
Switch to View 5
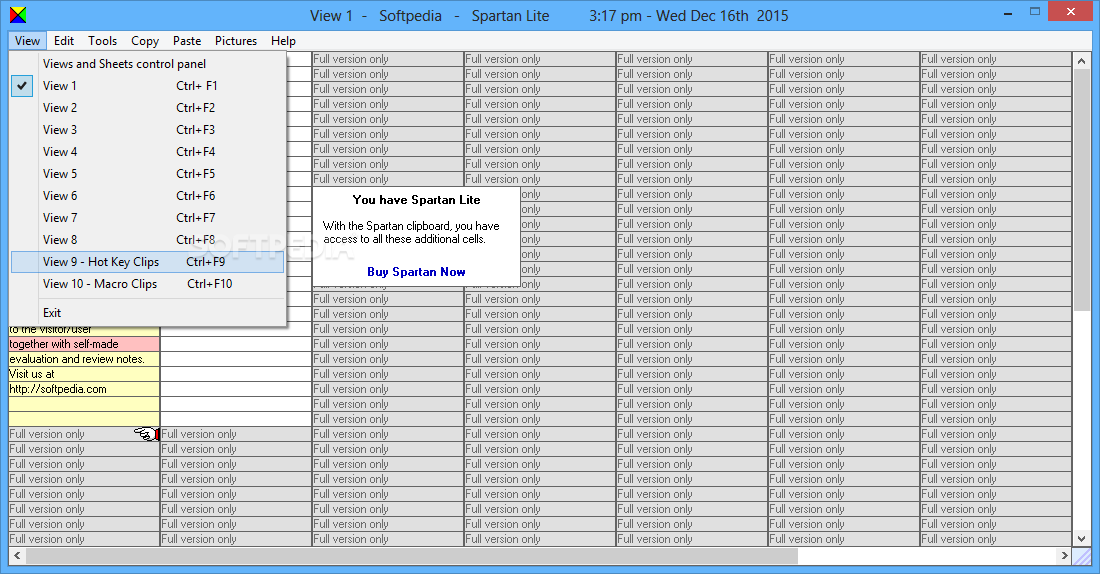click(147, 173)
